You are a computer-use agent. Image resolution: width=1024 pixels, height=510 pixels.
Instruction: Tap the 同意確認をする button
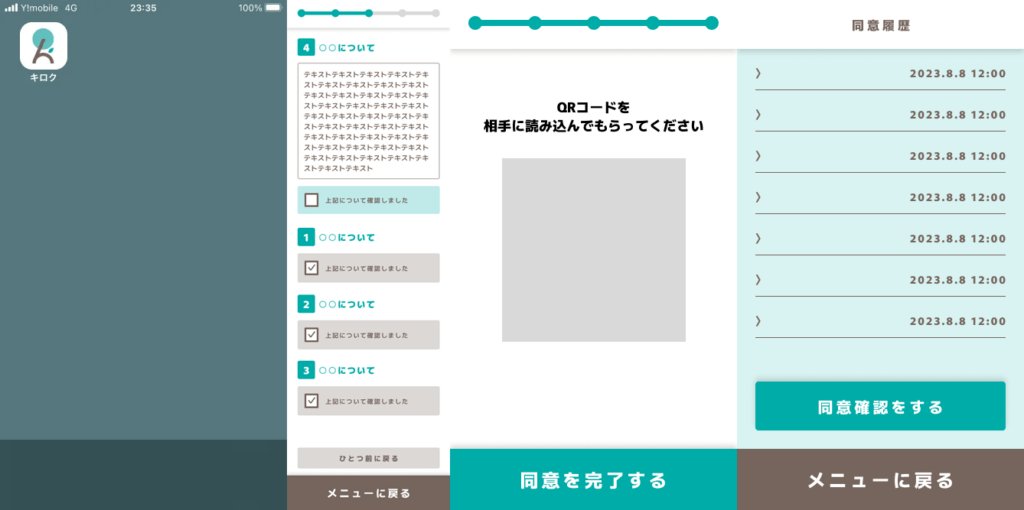click(880, 406)
